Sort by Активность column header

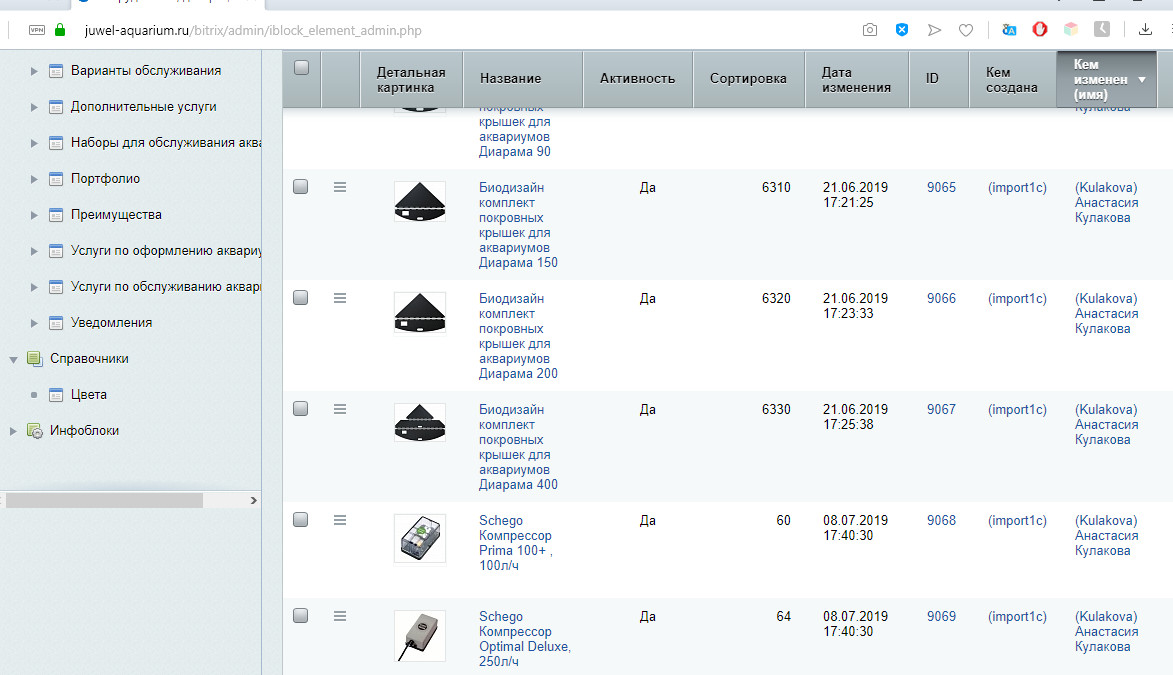click(x=637, y=79)
